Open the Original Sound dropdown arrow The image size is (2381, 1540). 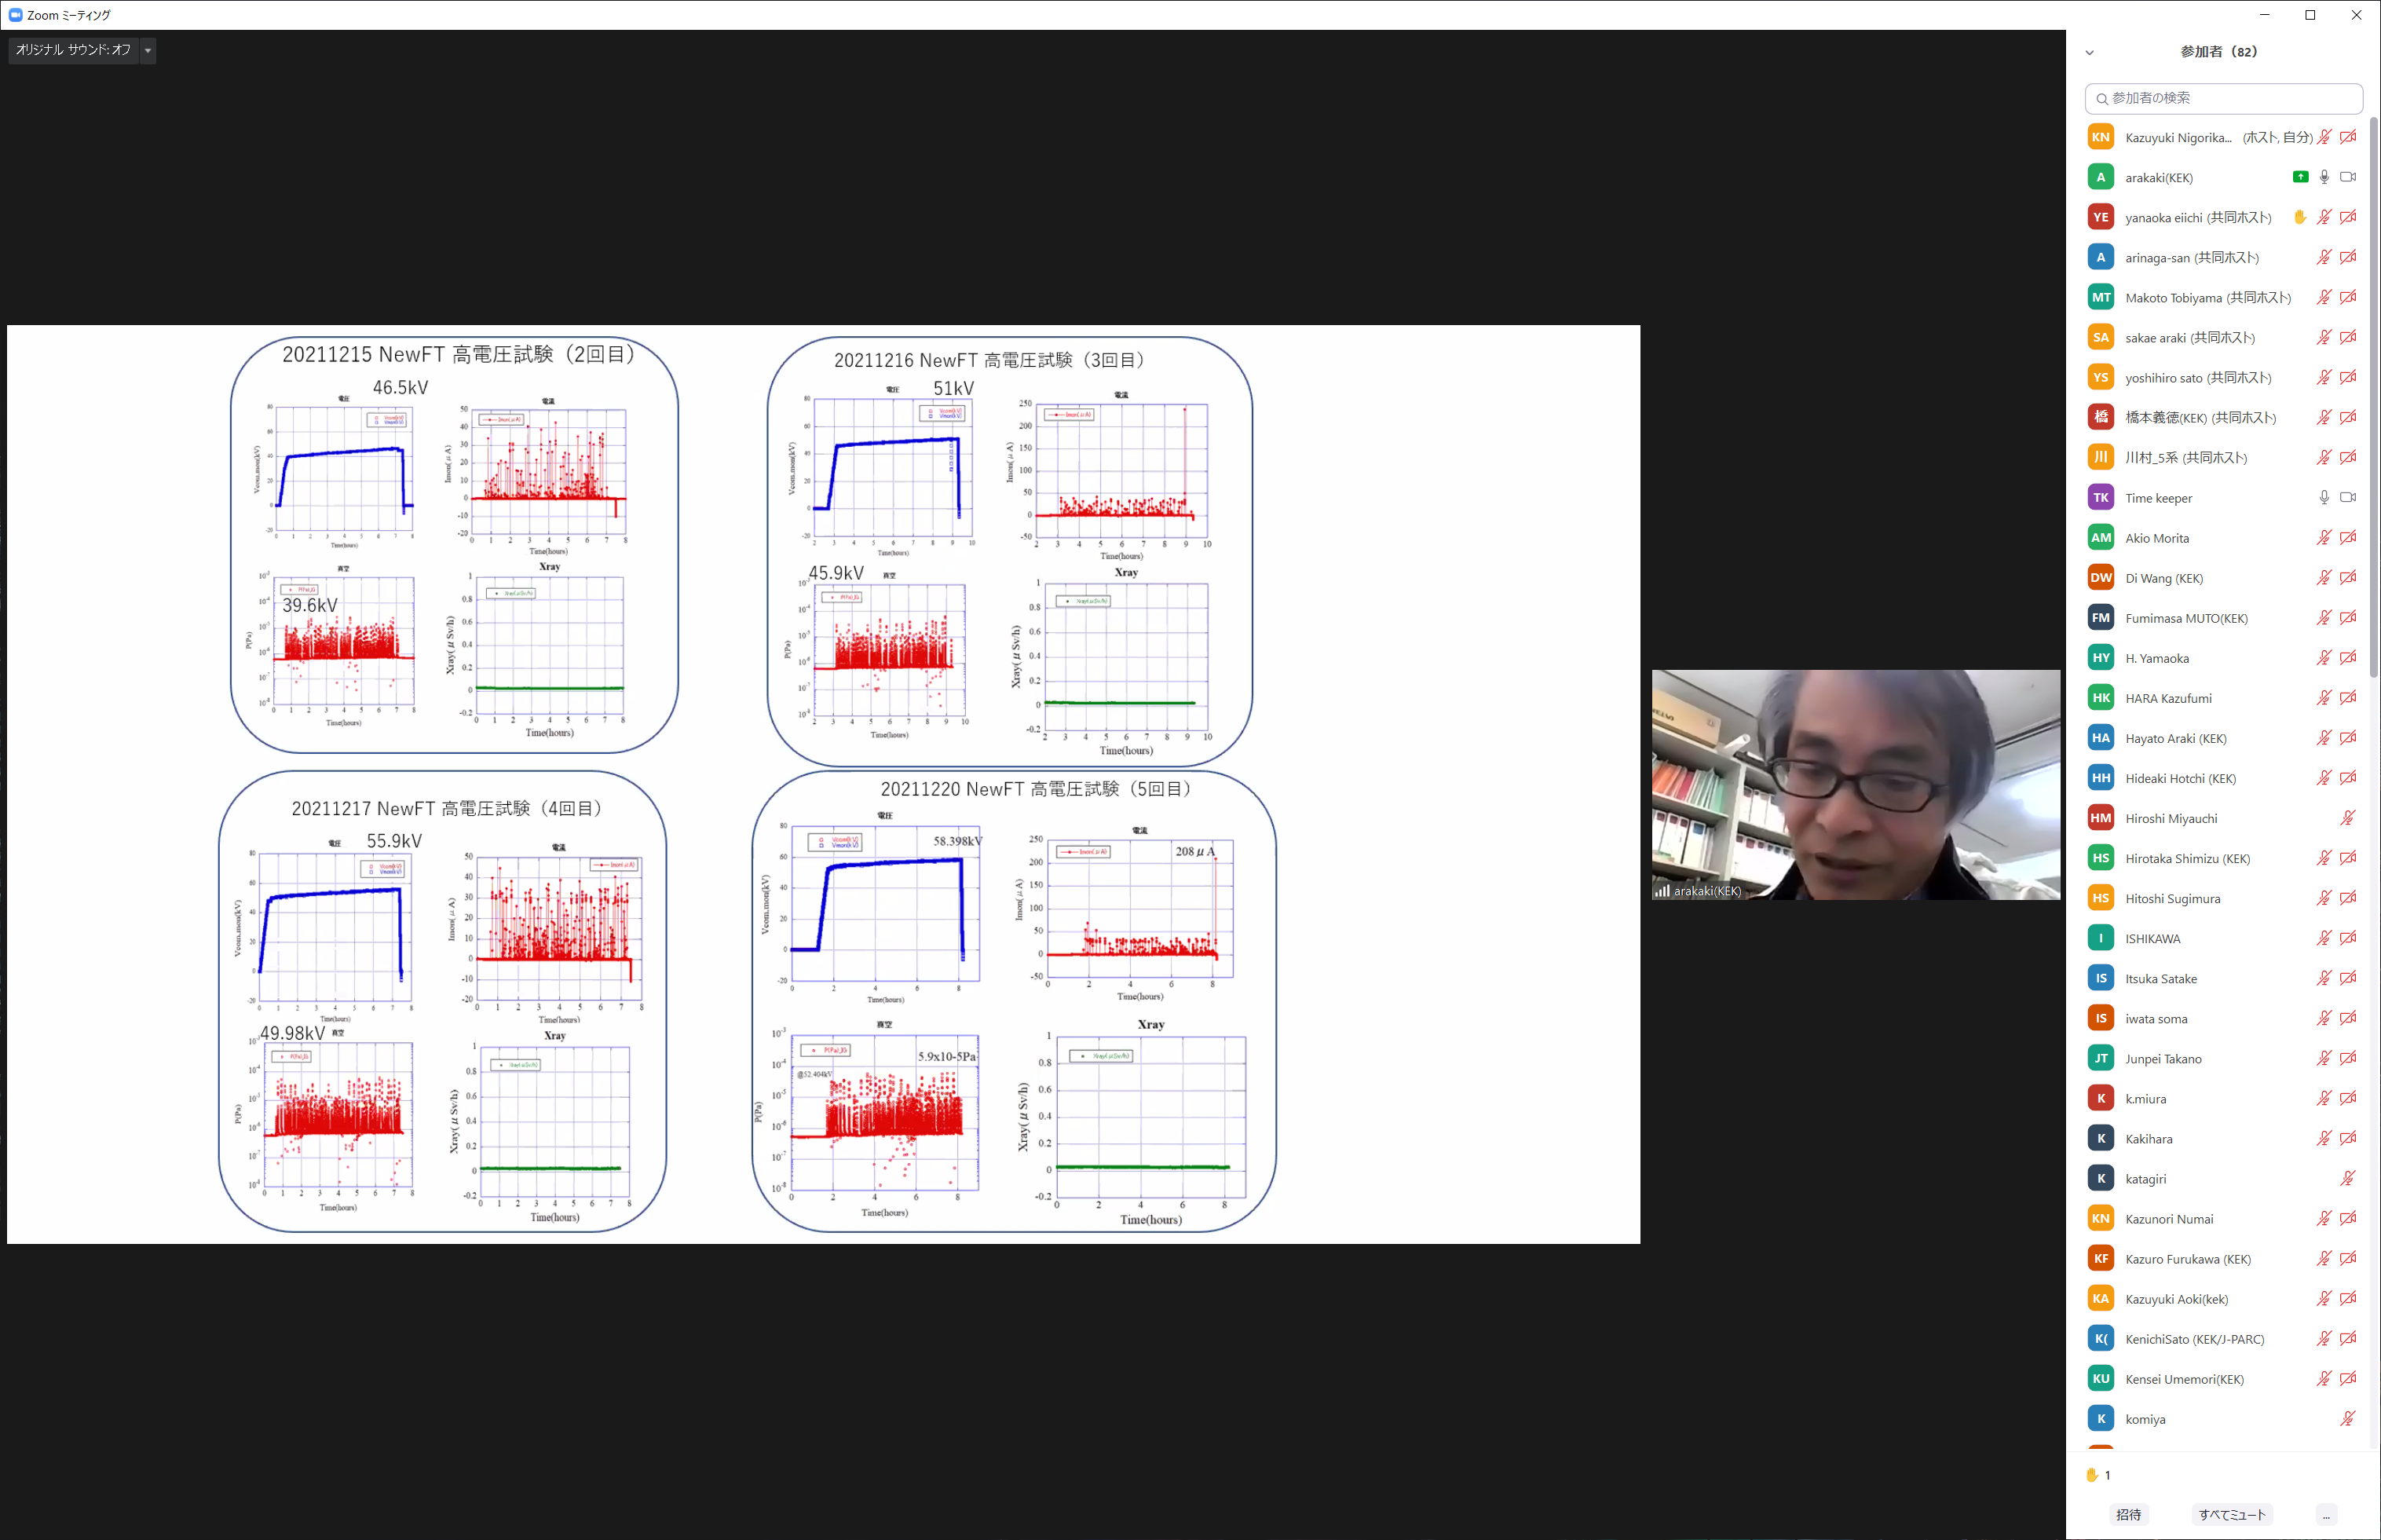148,50
